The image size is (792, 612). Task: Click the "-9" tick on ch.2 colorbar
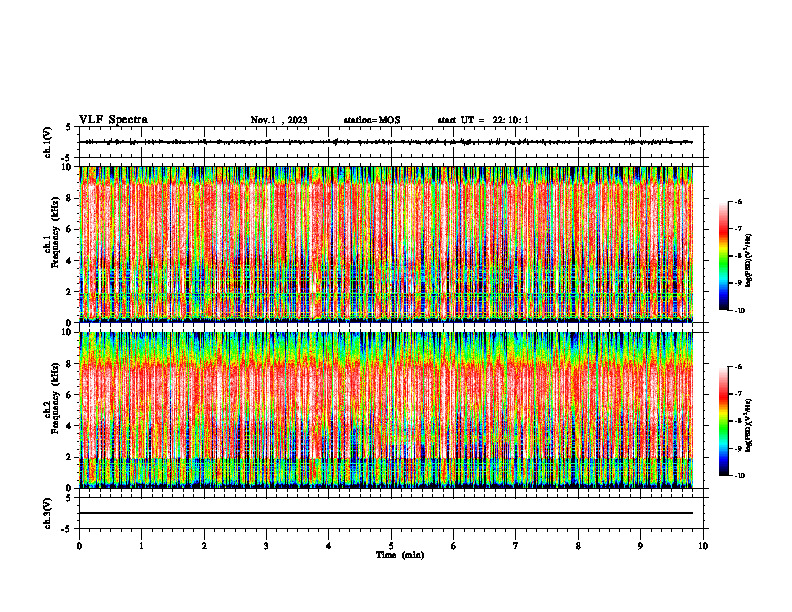coord(738,448)
